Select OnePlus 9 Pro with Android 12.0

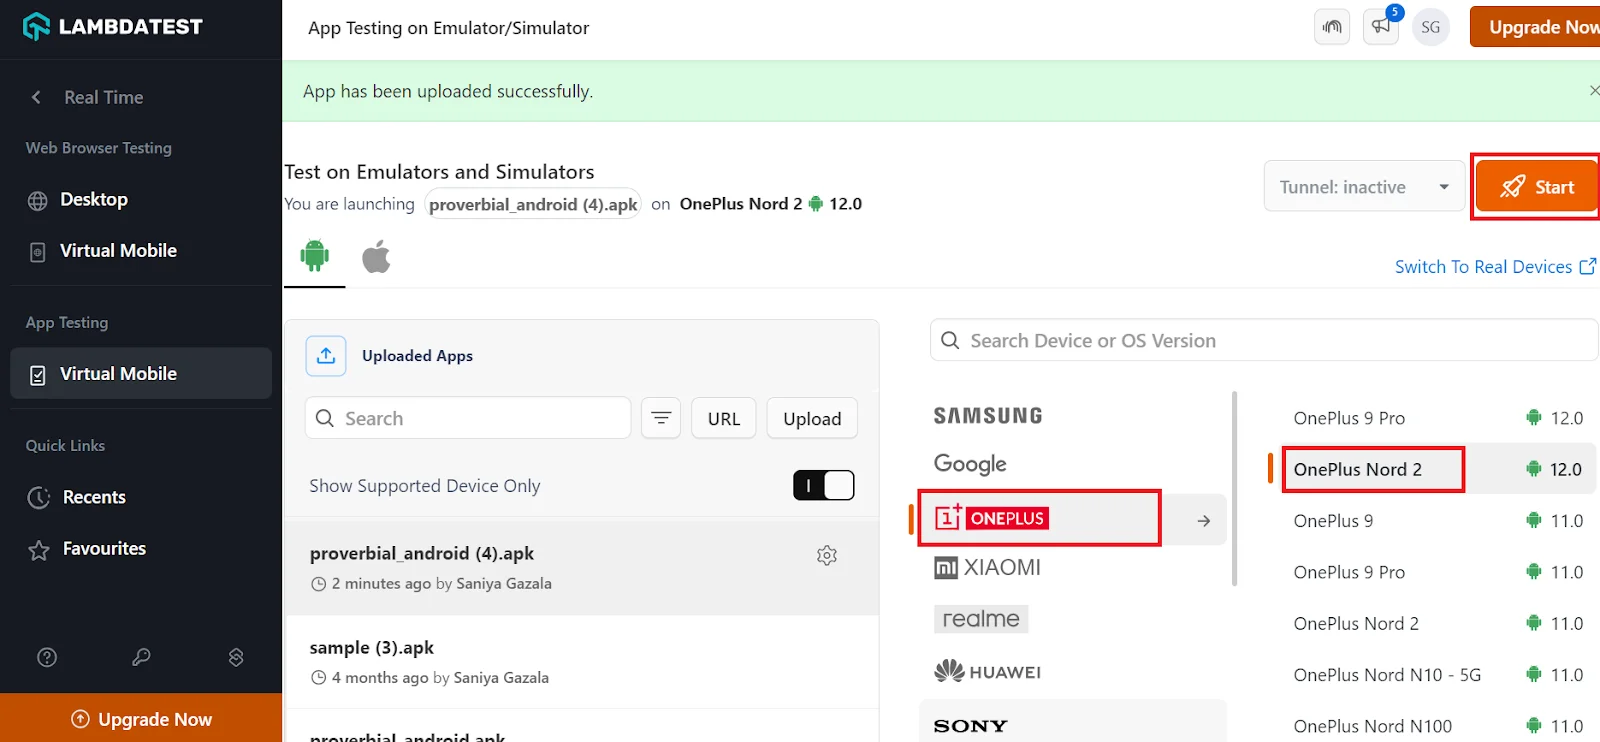1438,418
